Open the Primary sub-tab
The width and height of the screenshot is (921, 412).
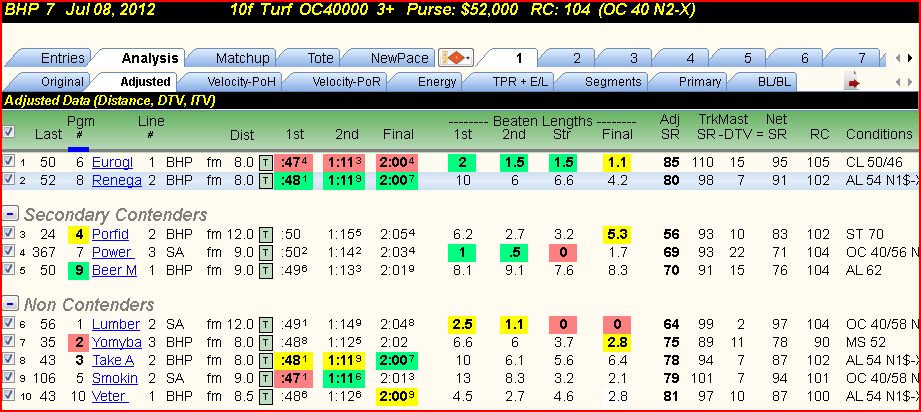click(x=690, y=82)
